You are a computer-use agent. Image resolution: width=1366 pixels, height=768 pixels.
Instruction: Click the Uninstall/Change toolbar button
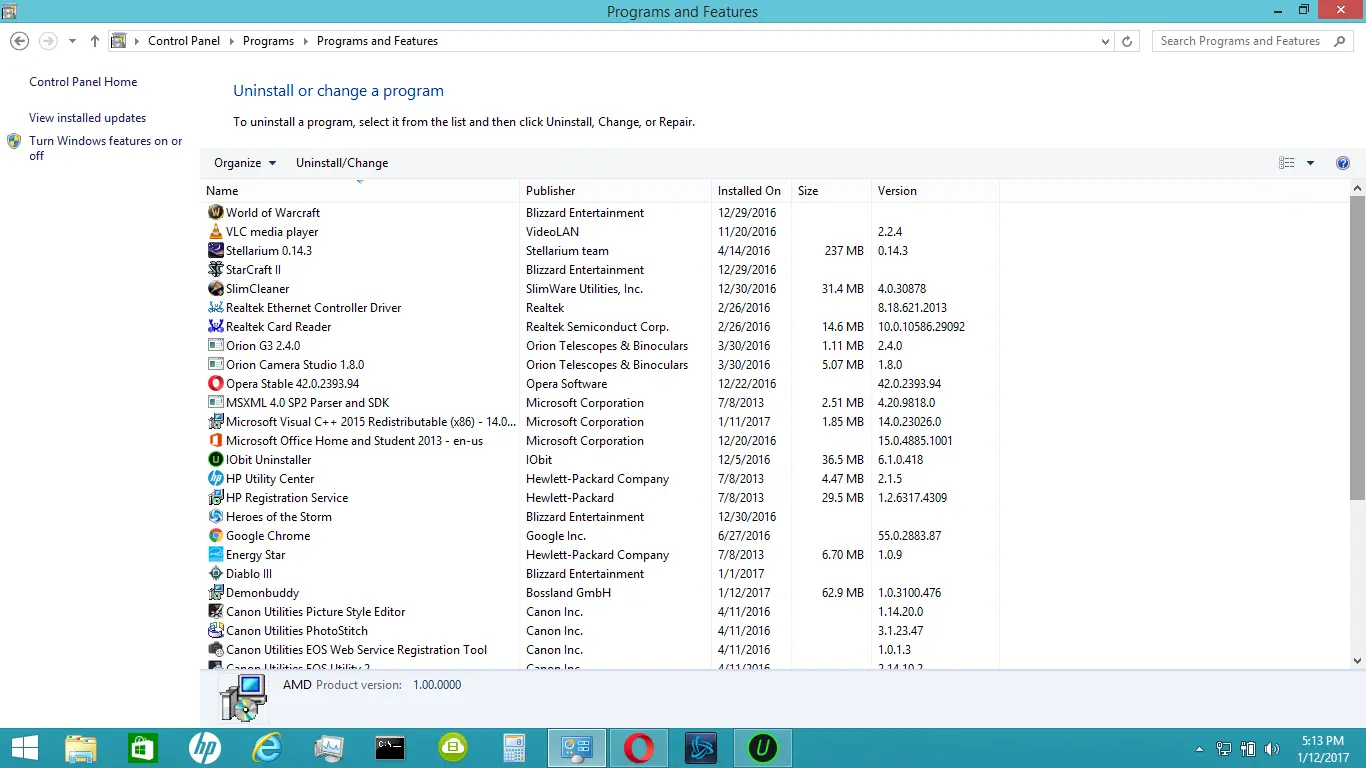pos(342,163)
